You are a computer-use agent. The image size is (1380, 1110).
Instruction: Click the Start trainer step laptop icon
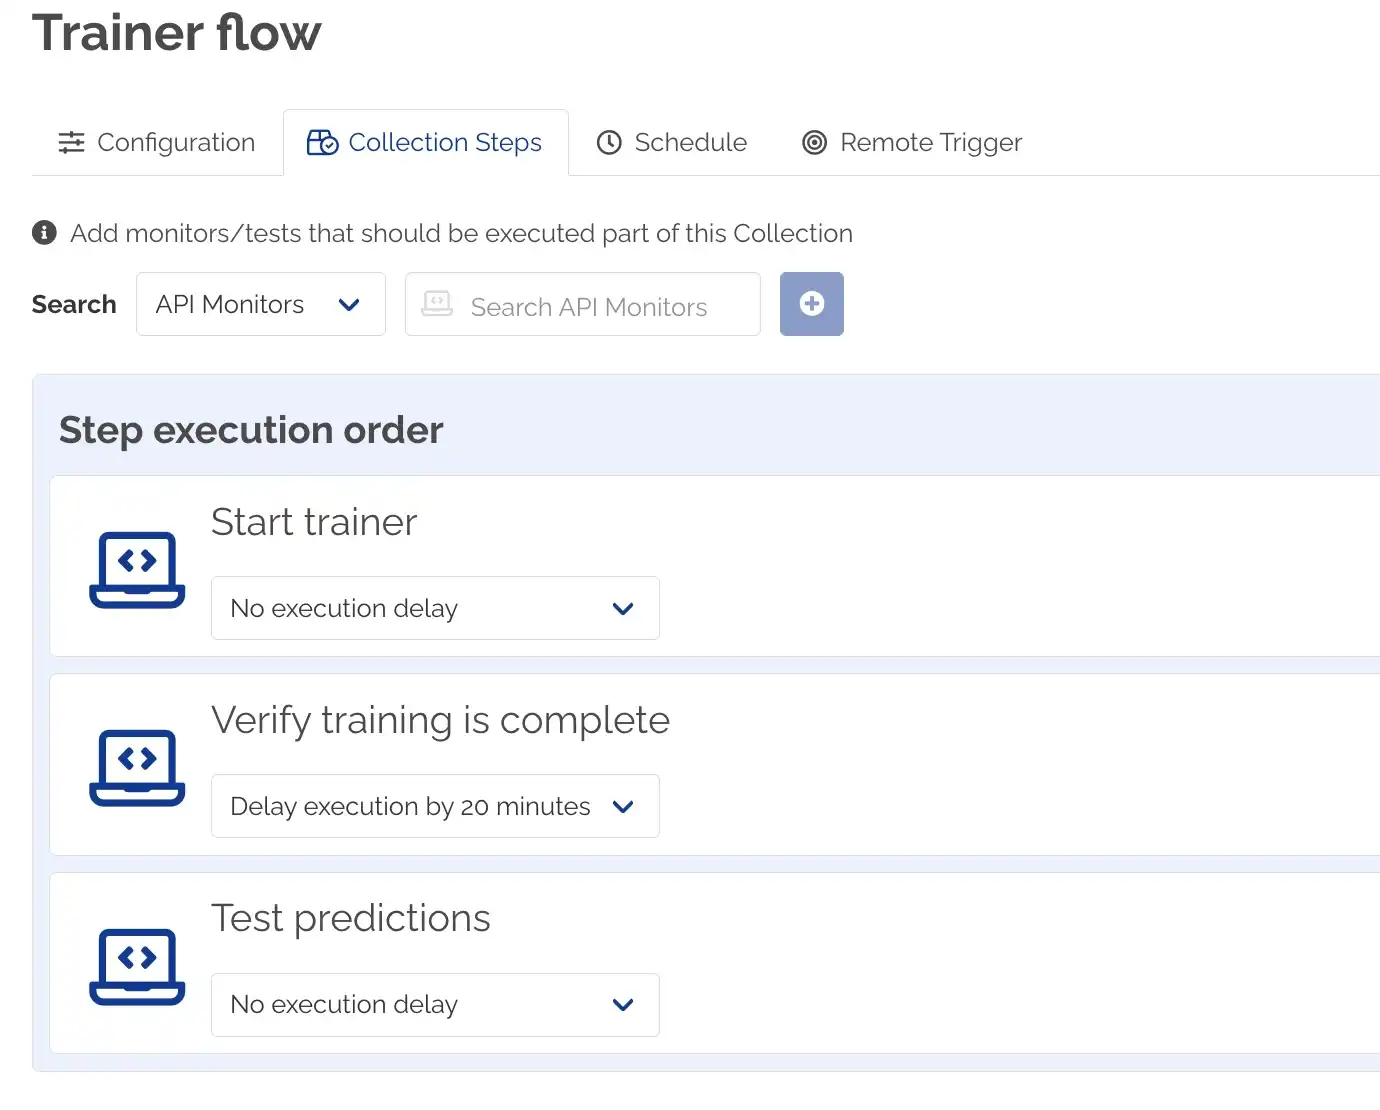click(x=137, y=569)
